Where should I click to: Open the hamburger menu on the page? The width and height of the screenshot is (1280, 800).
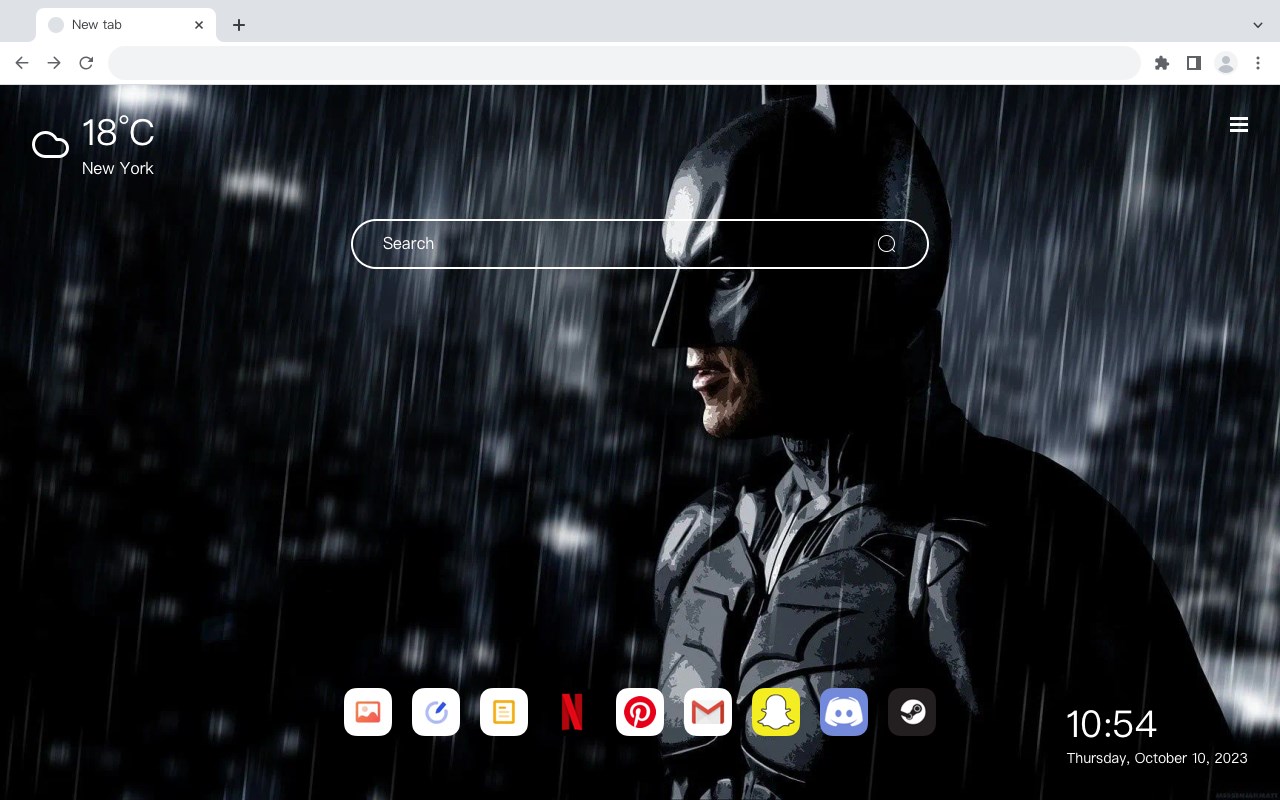1239,125
